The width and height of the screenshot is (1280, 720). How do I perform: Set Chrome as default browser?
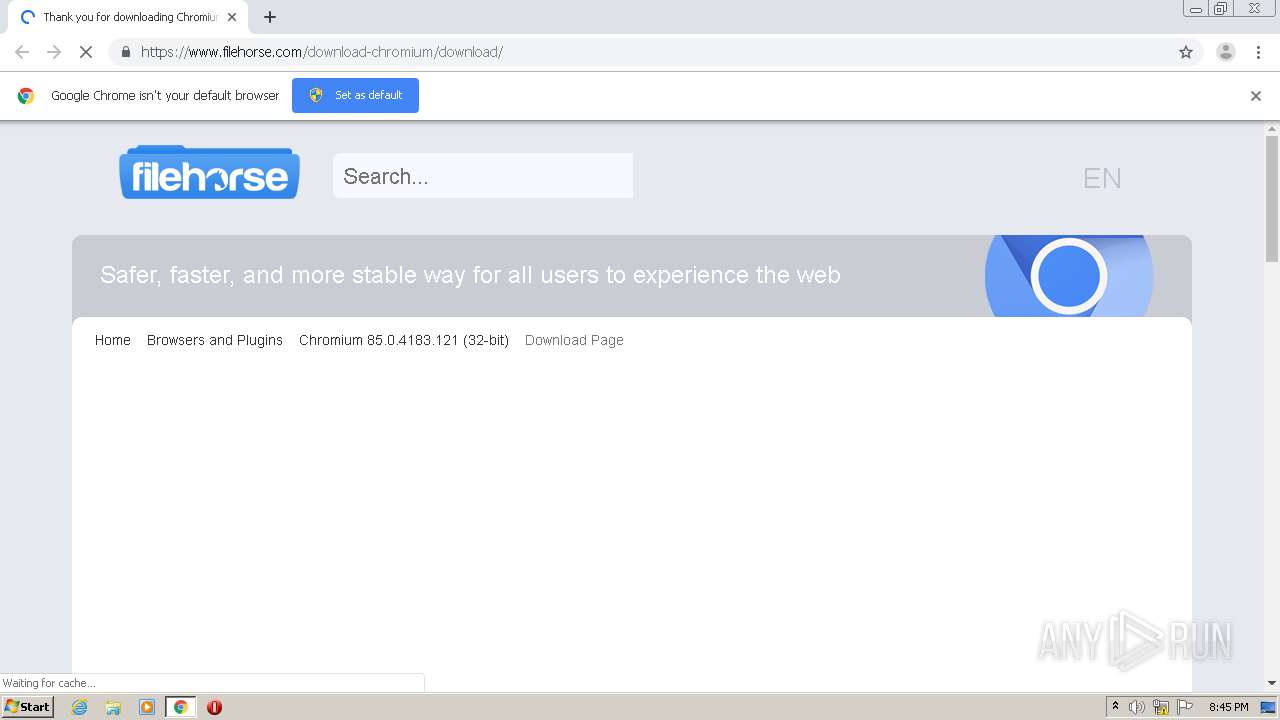pos(355,95)
